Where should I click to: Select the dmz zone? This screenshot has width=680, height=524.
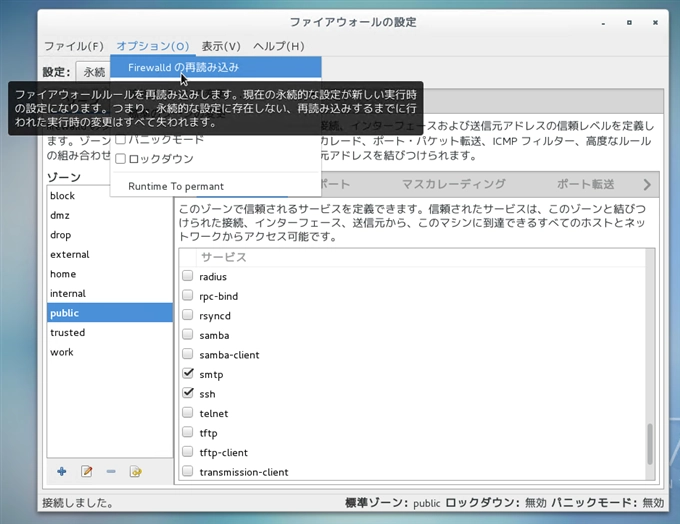tap(109, 215)
